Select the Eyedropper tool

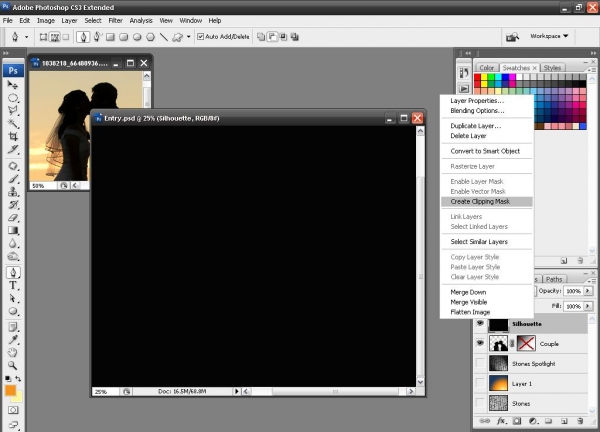pos(13,340)
